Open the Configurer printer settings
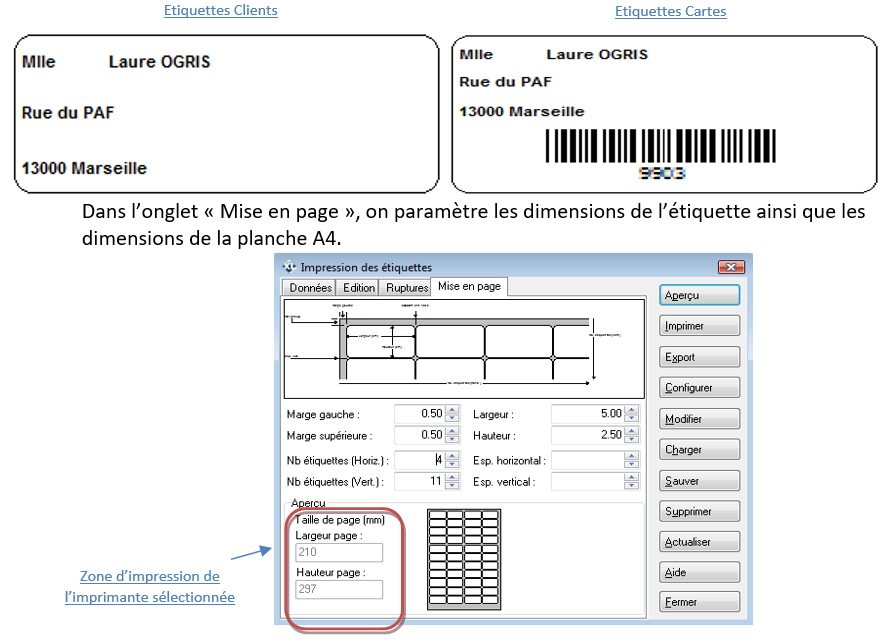 pyautogui.click(x=699, y=387)
